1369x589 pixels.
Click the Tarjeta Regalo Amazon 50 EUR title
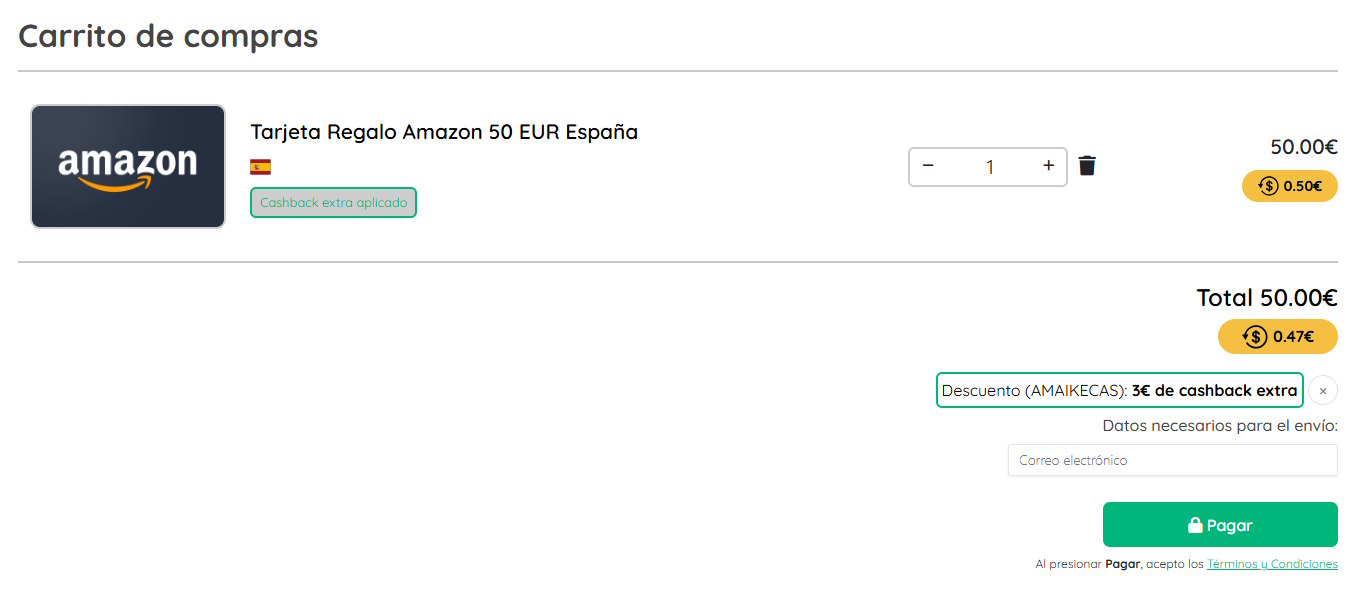(x=443, y=132)
